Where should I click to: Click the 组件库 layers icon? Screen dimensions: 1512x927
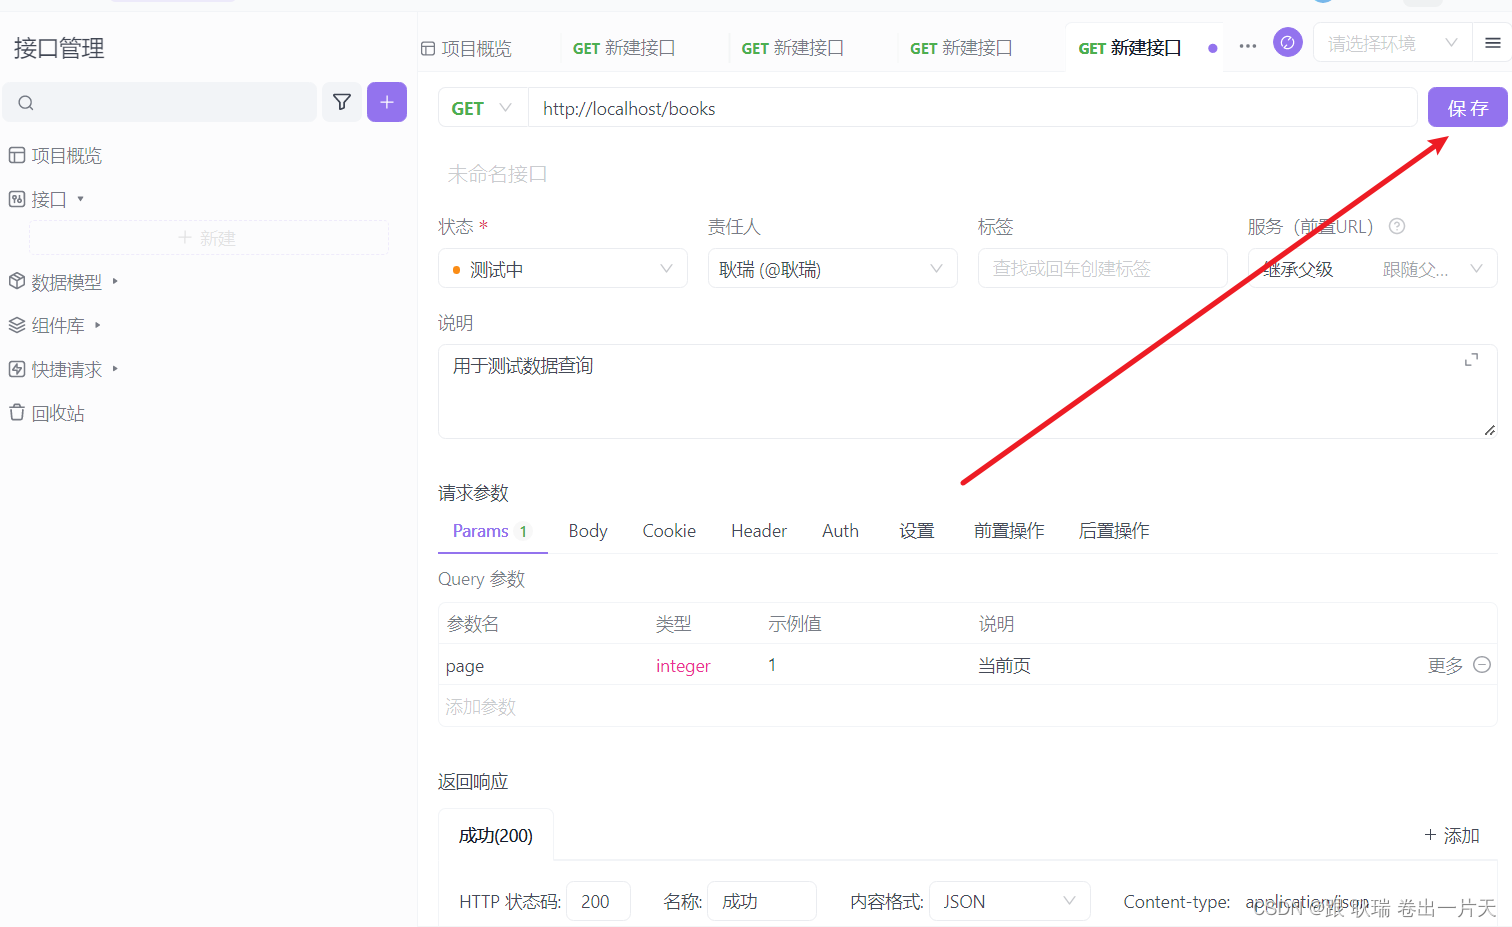[x=17, y=325]
